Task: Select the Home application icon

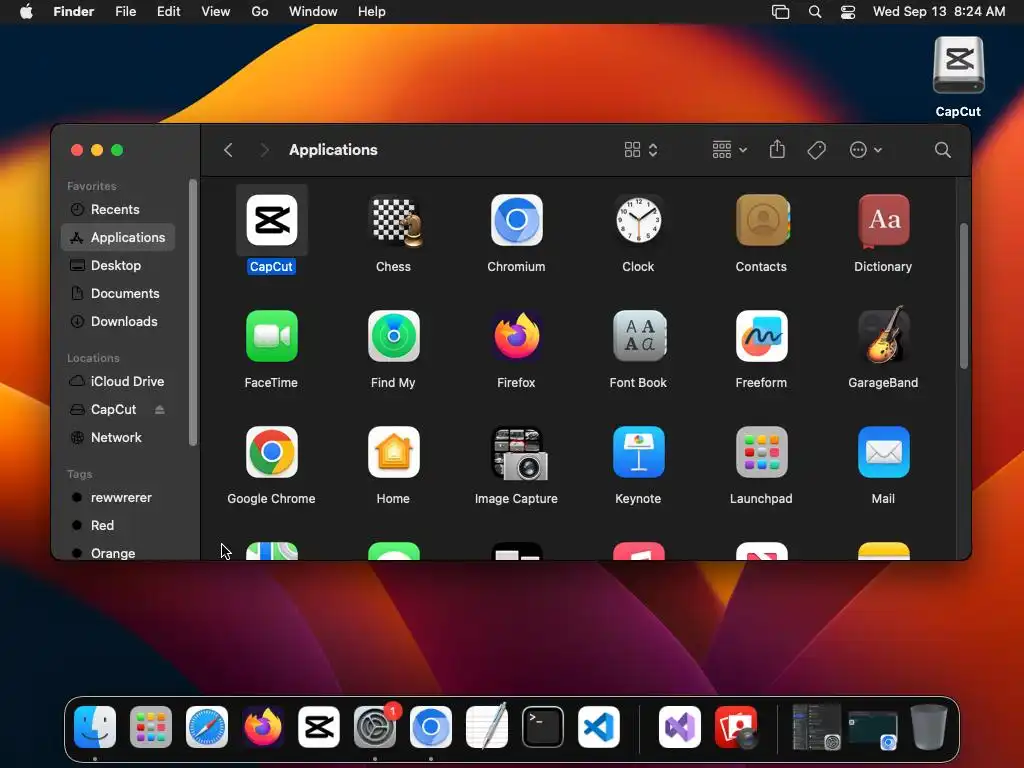Action: (x=394, y=452)
